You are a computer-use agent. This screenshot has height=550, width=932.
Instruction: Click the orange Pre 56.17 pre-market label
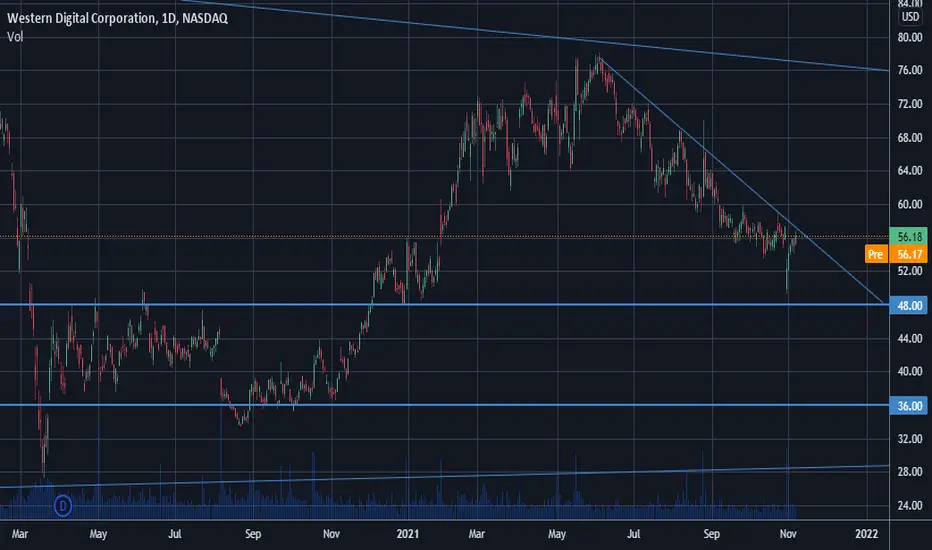pyautogui.click(x=896, y=254)
